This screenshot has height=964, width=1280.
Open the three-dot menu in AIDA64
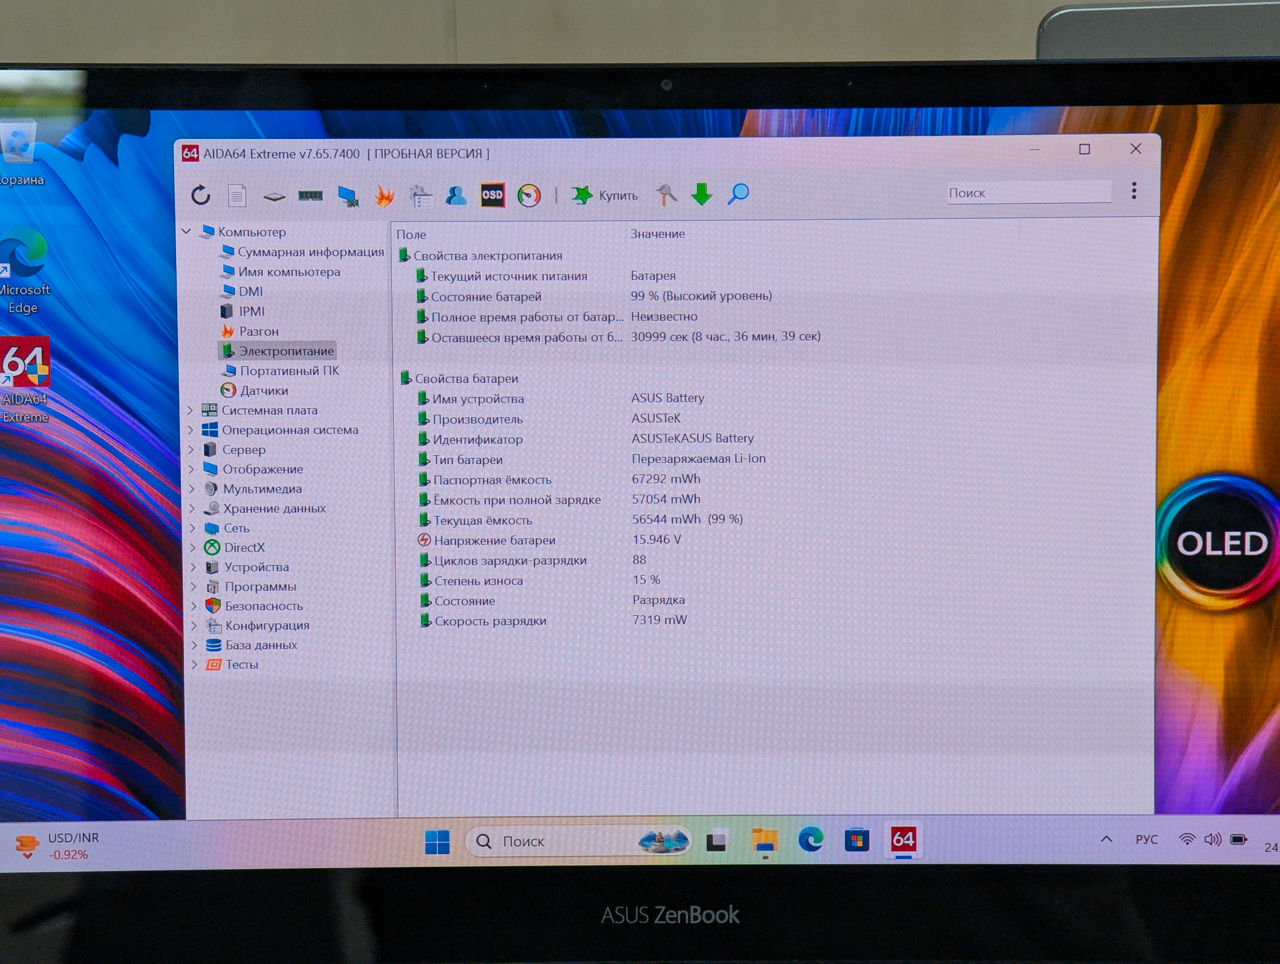1134,191
